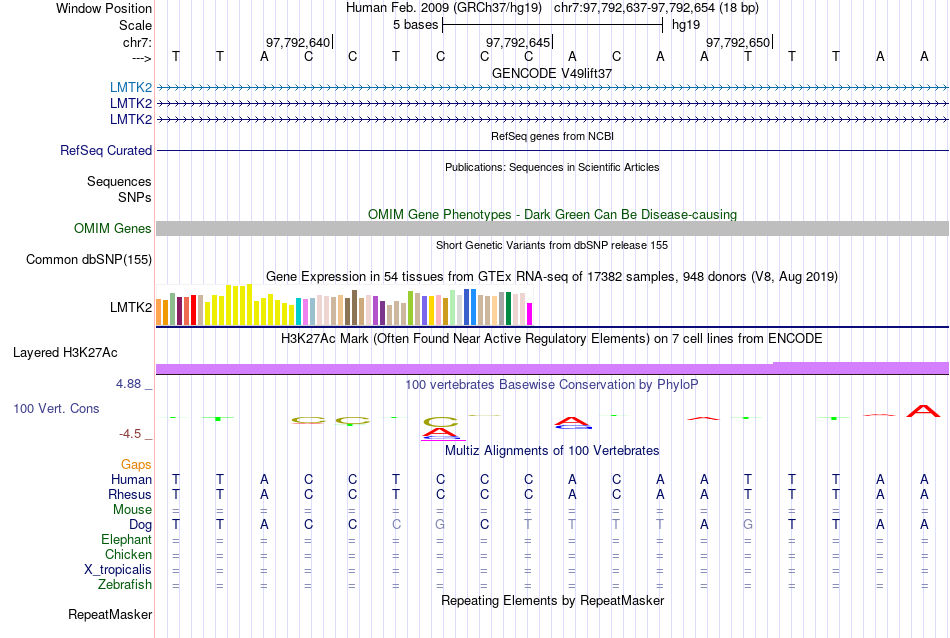Select the Zebrafish alignment row label

coord(125,585)
